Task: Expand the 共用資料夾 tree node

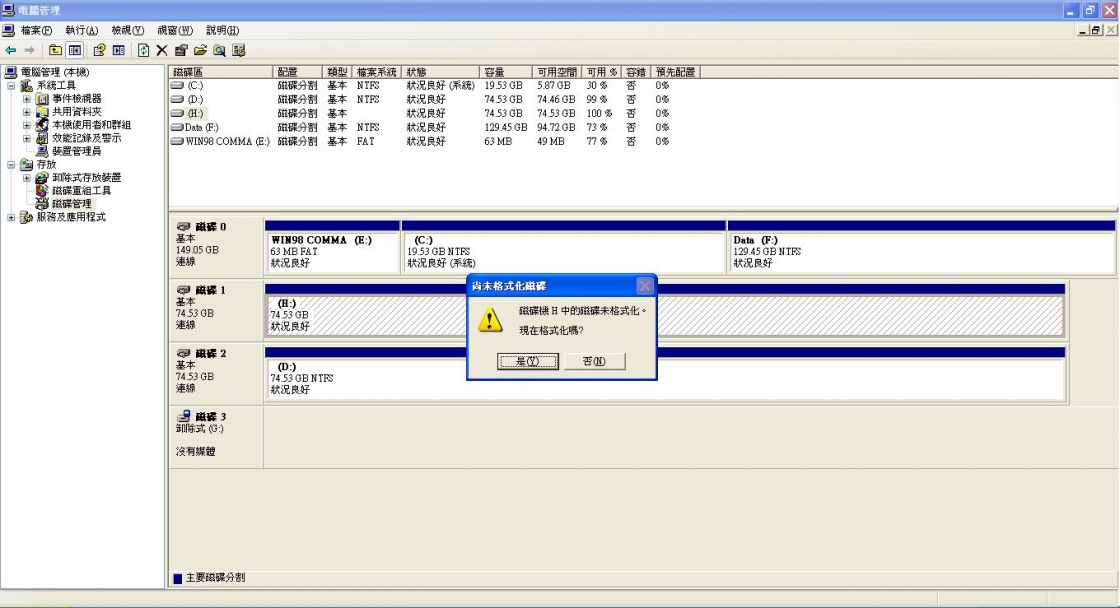Action: (26, 112)
